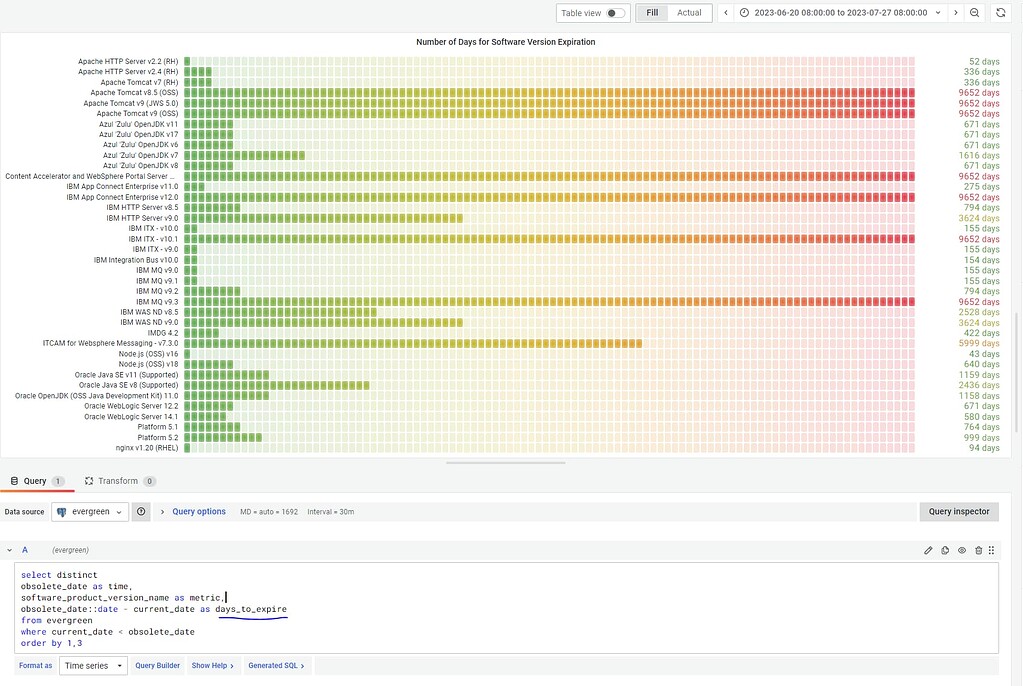Hide query A using the eye icon
Image resolution: width=1023 pixels, height=686 pixels.
[x=961, y=550]
